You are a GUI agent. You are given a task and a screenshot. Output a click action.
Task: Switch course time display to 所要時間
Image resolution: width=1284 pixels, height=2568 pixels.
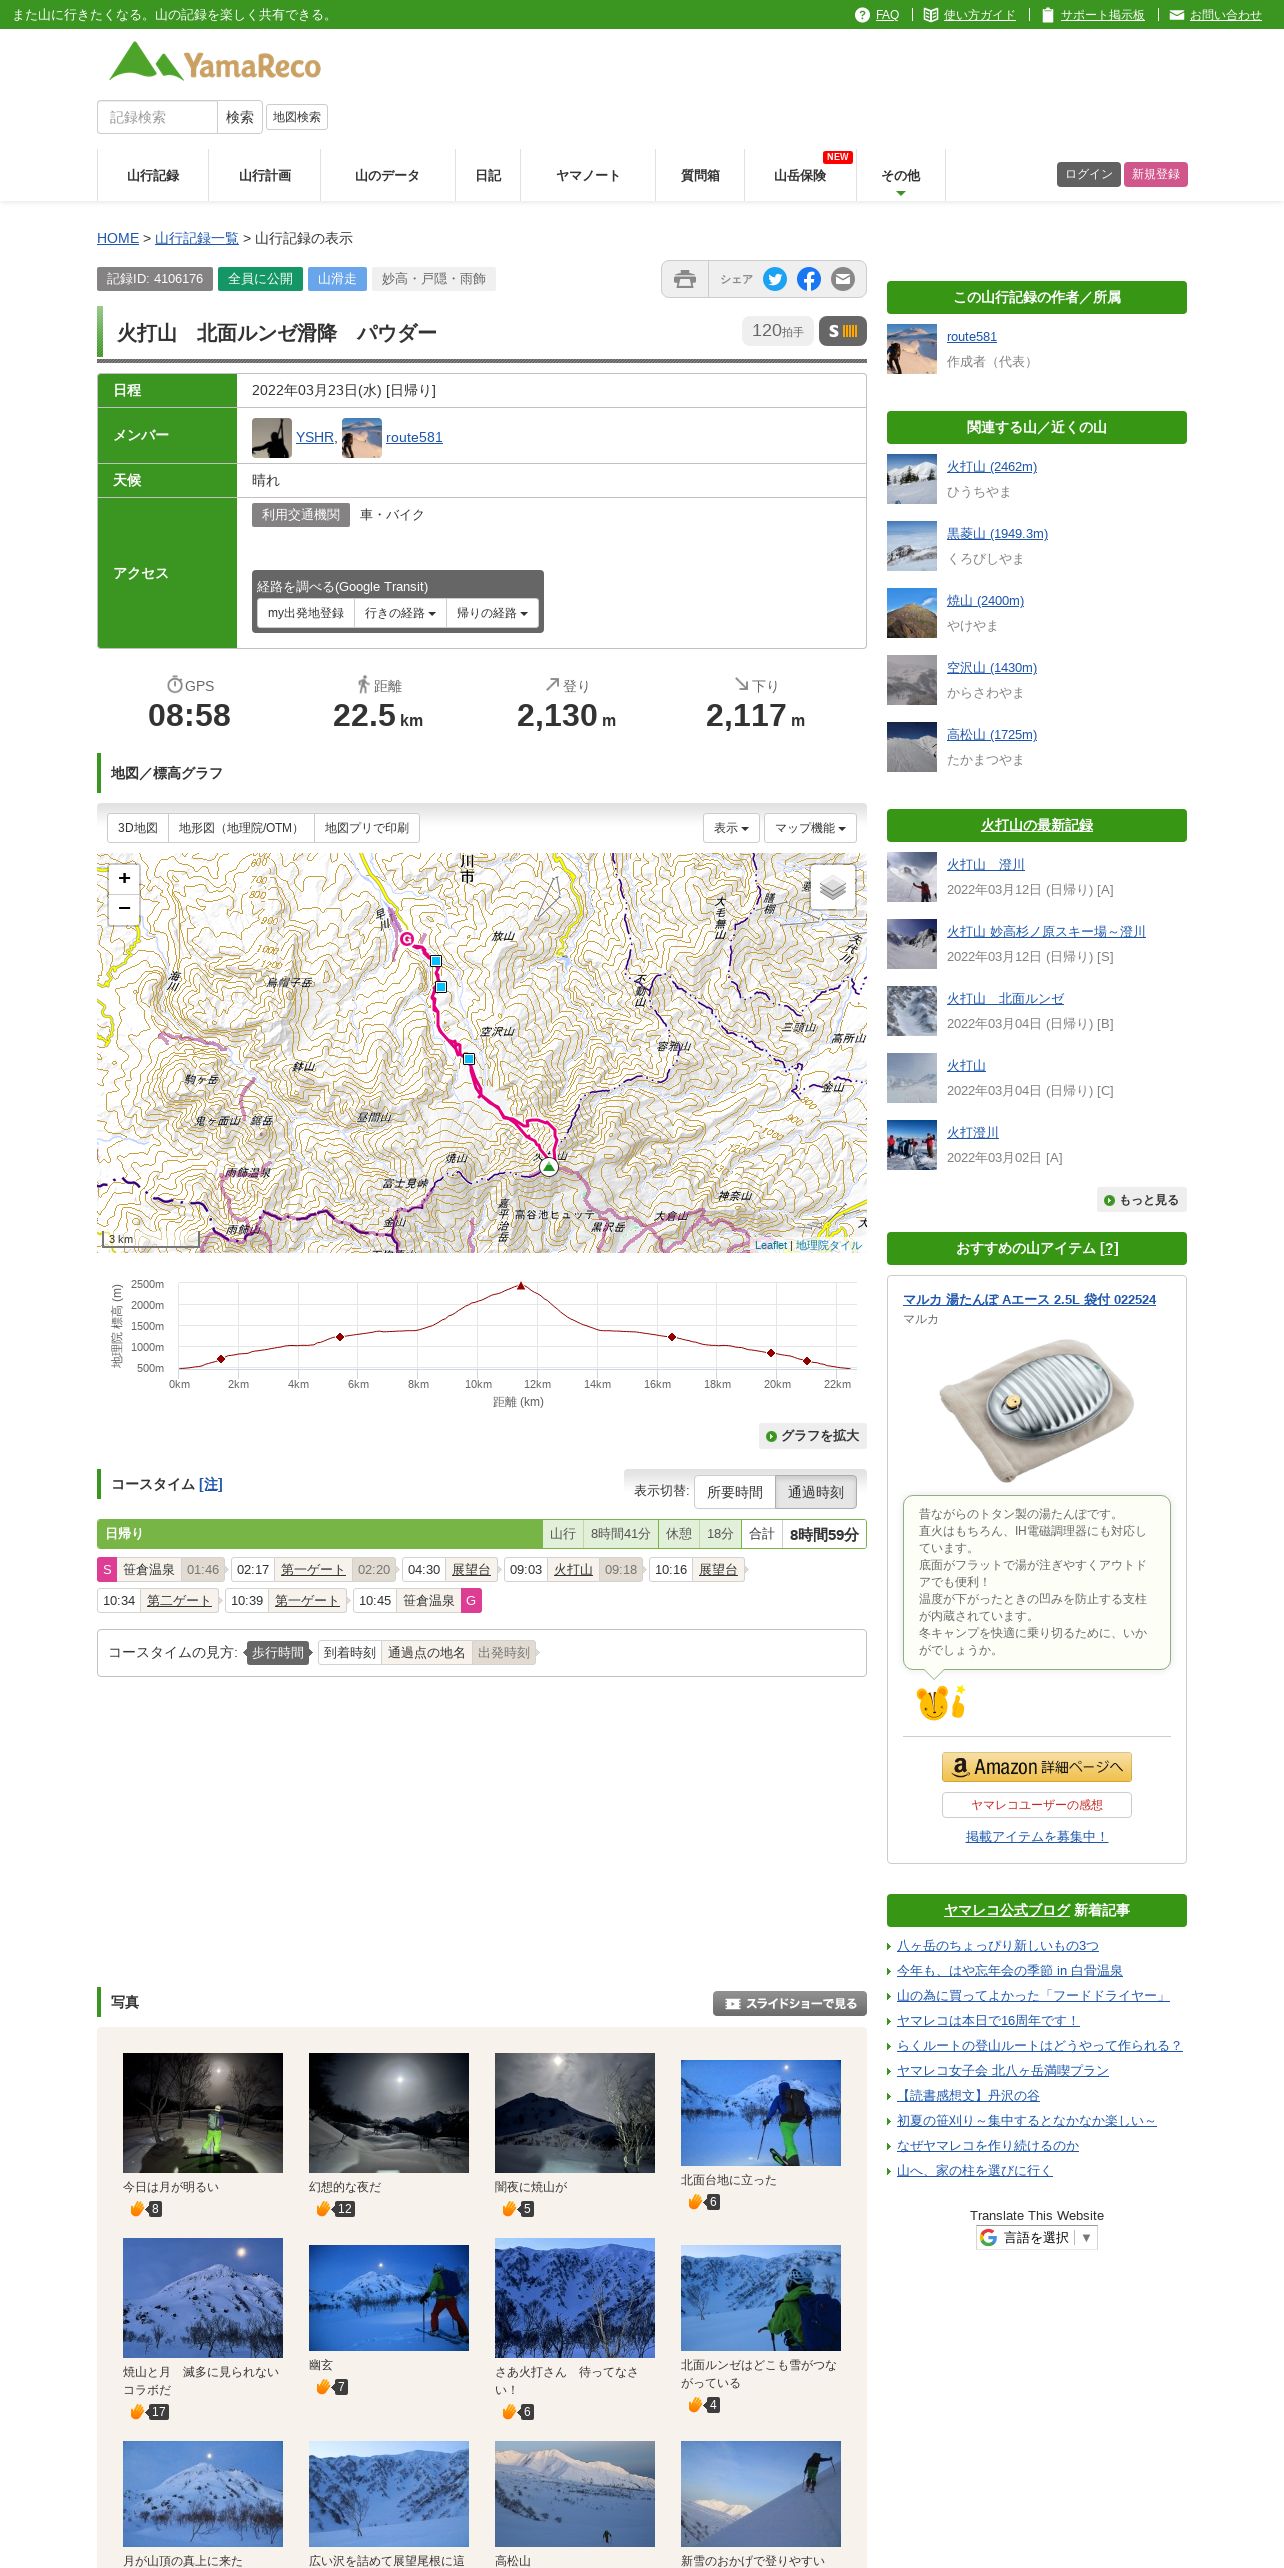(x=734, y=1491)
